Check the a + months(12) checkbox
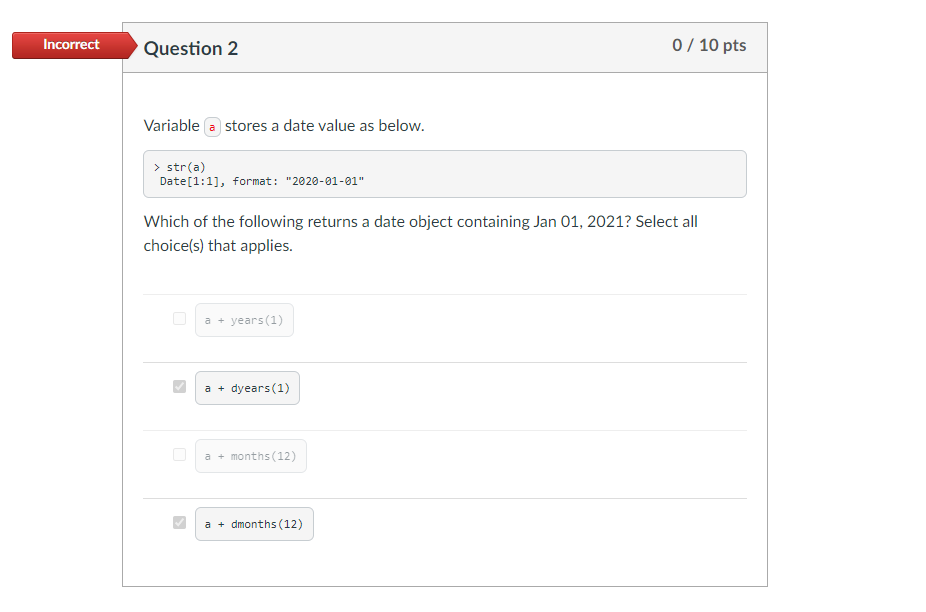The width and height of the screenshot is (926, 612). pos(179,455)
